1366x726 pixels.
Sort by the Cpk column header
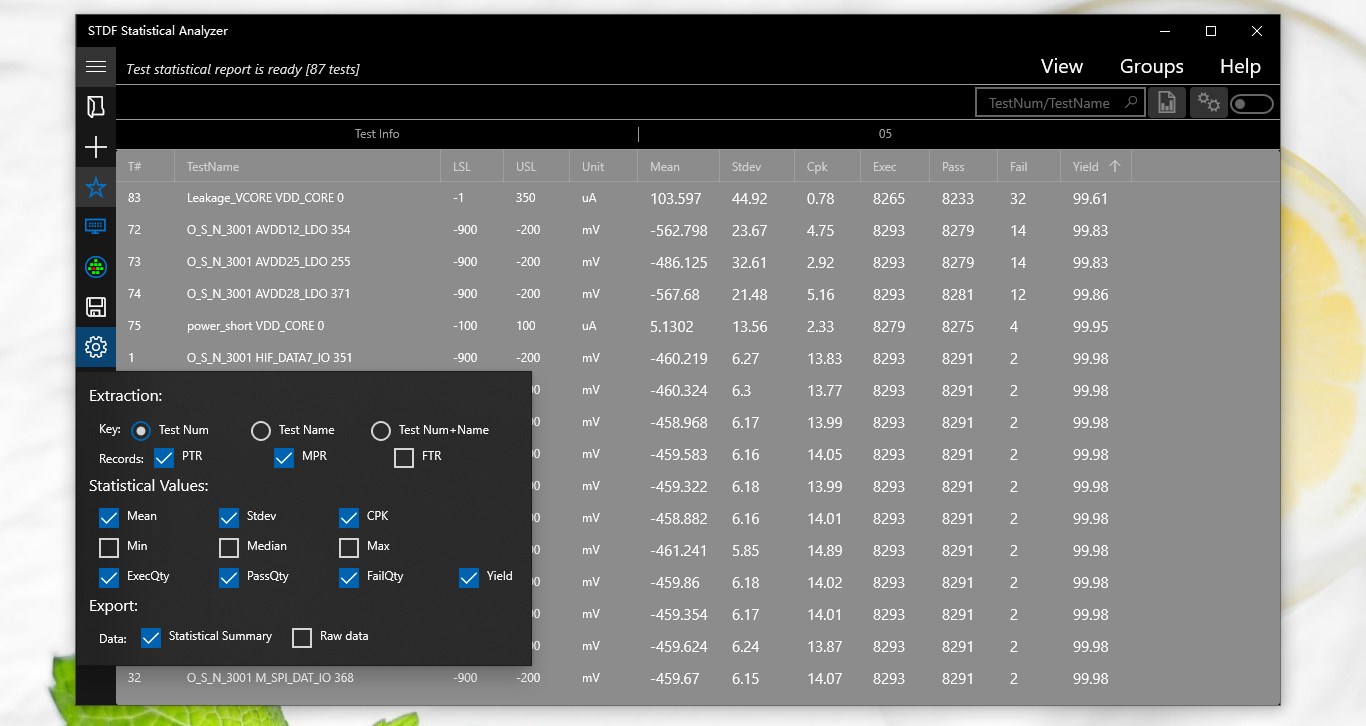[x=828, y=166]
